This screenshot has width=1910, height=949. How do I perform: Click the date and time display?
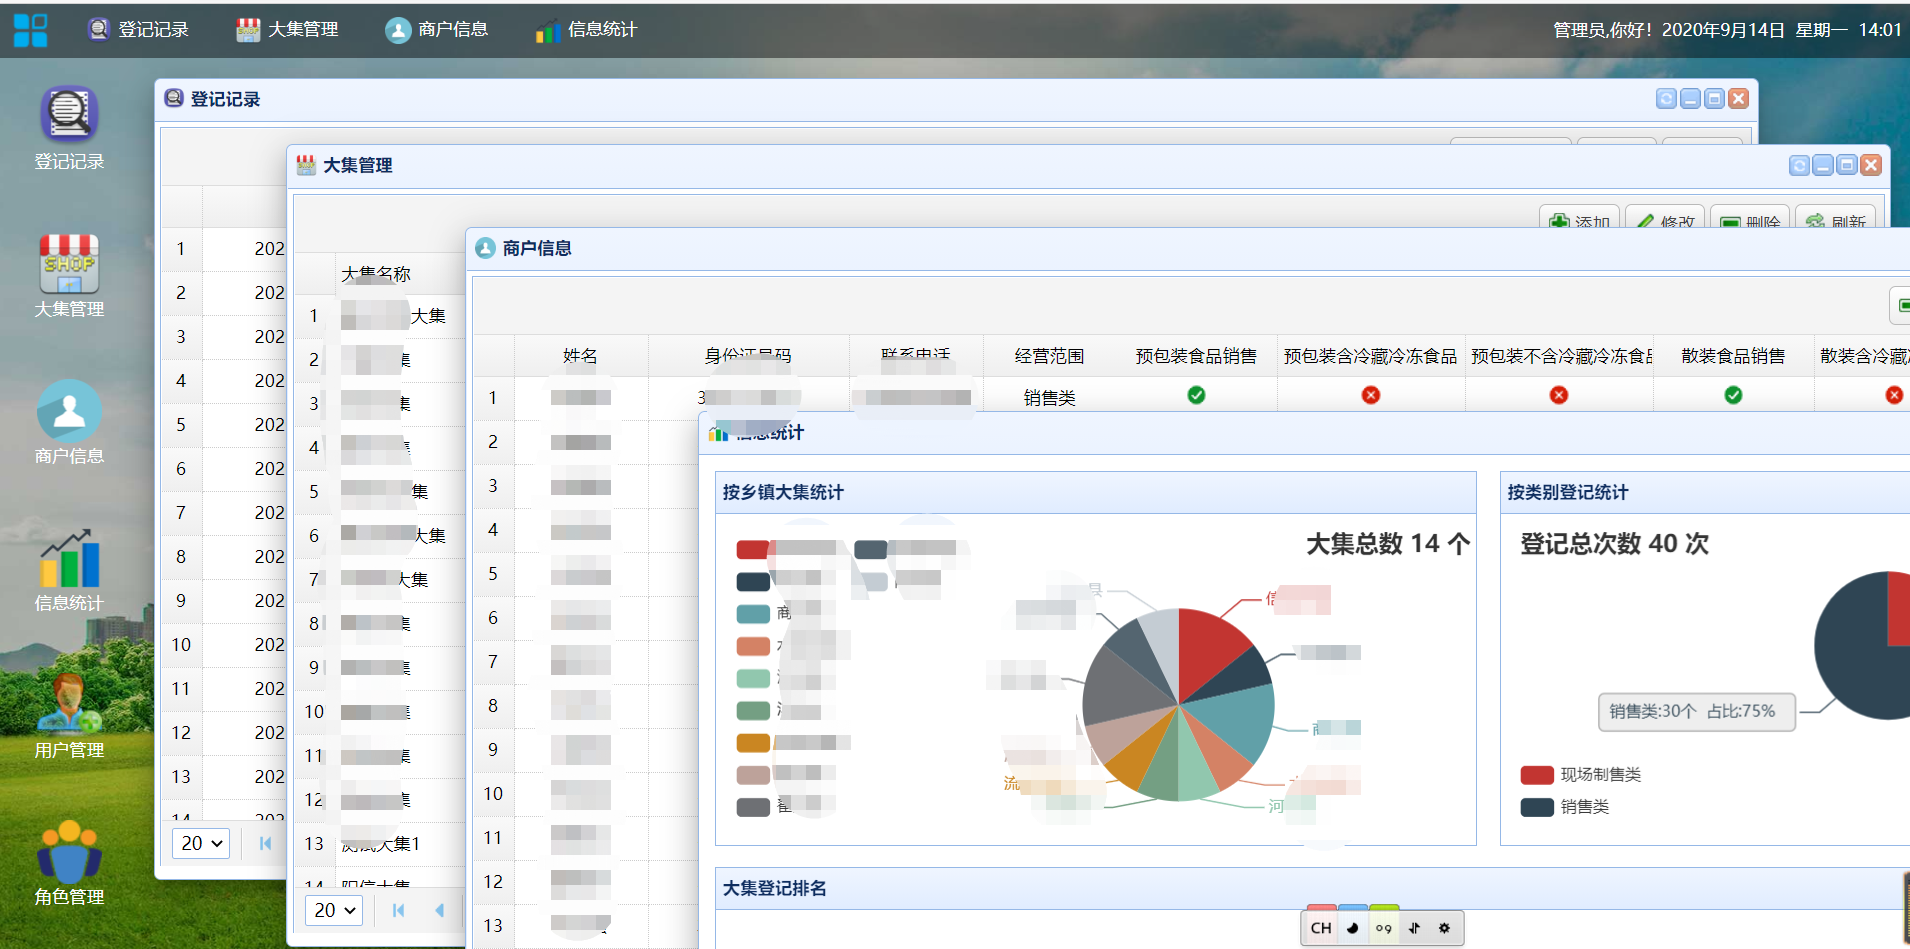[1781, 30]
